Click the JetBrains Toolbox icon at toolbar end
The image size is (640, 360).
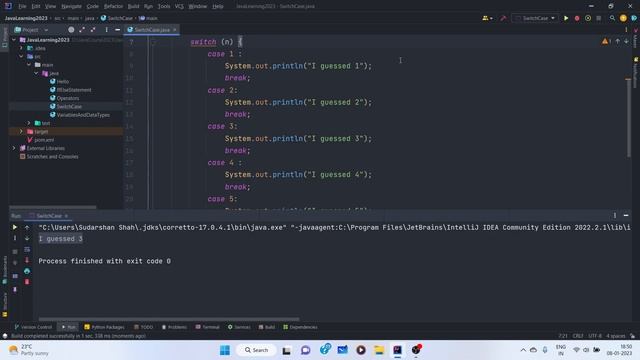coord(634,18)
